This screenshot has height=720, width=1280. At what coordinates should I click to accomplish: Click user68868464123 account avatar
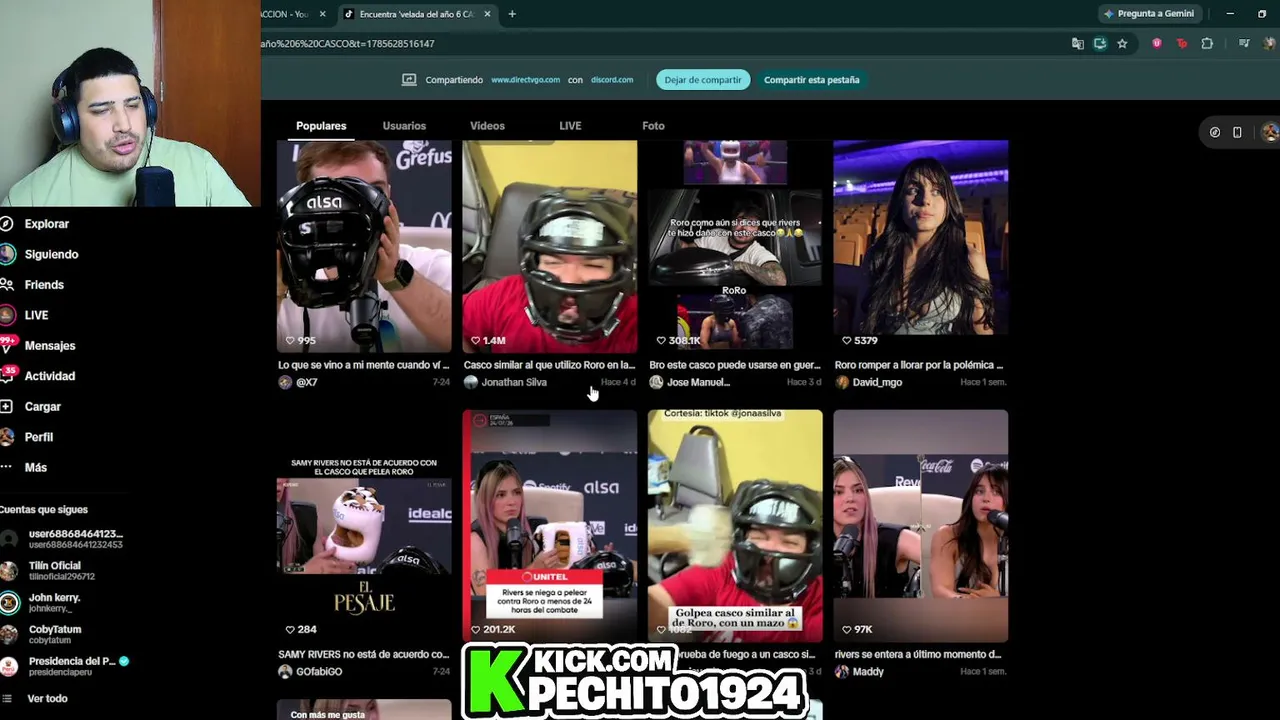pos(9,539)
